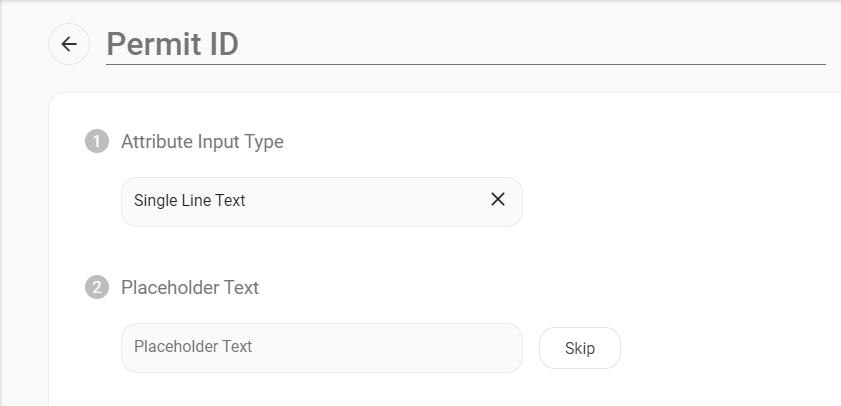The height and width of the screenshot is (406, 841).
Task: Select the circled number one indicator
Action: pyautogui.click(x=96, y=142)
